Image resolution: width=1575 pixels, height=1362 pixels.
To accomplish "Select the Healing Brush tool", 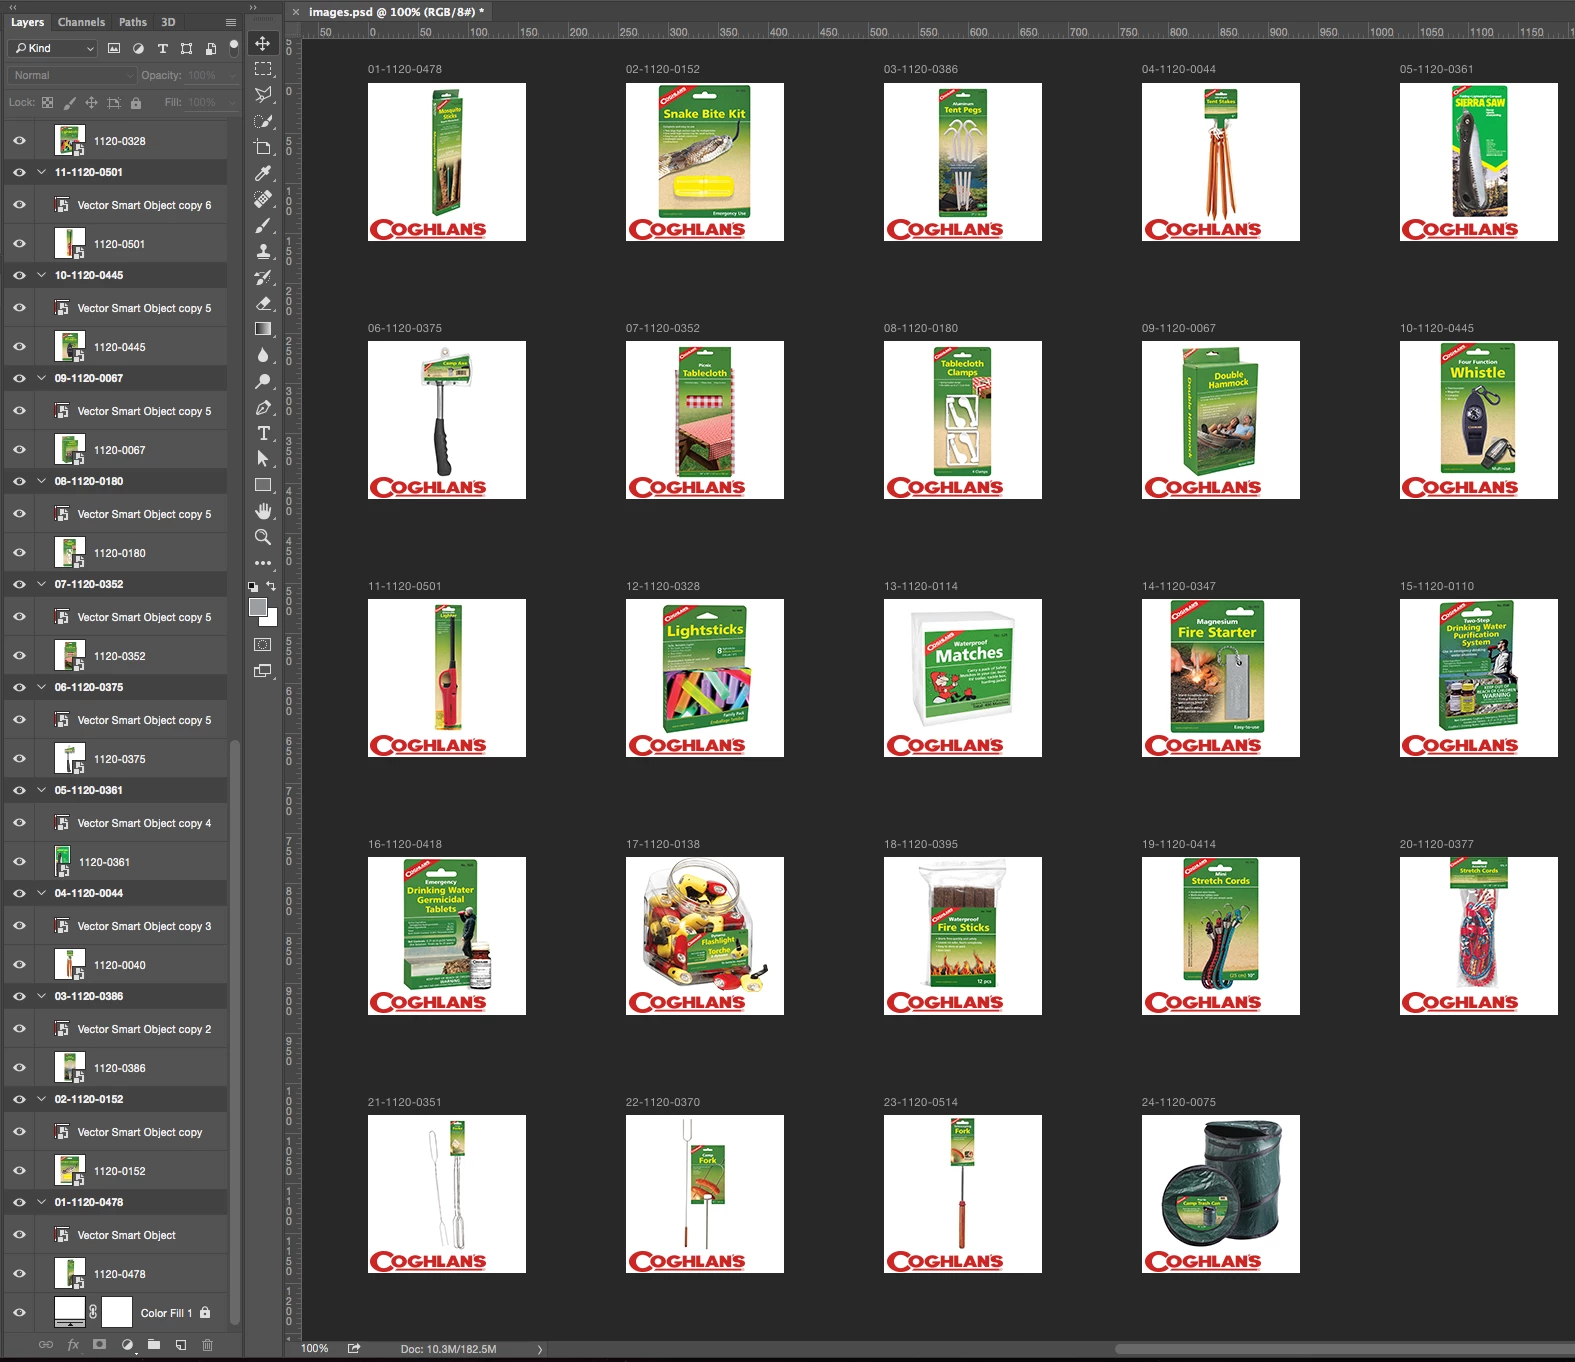I will [263, 199].
